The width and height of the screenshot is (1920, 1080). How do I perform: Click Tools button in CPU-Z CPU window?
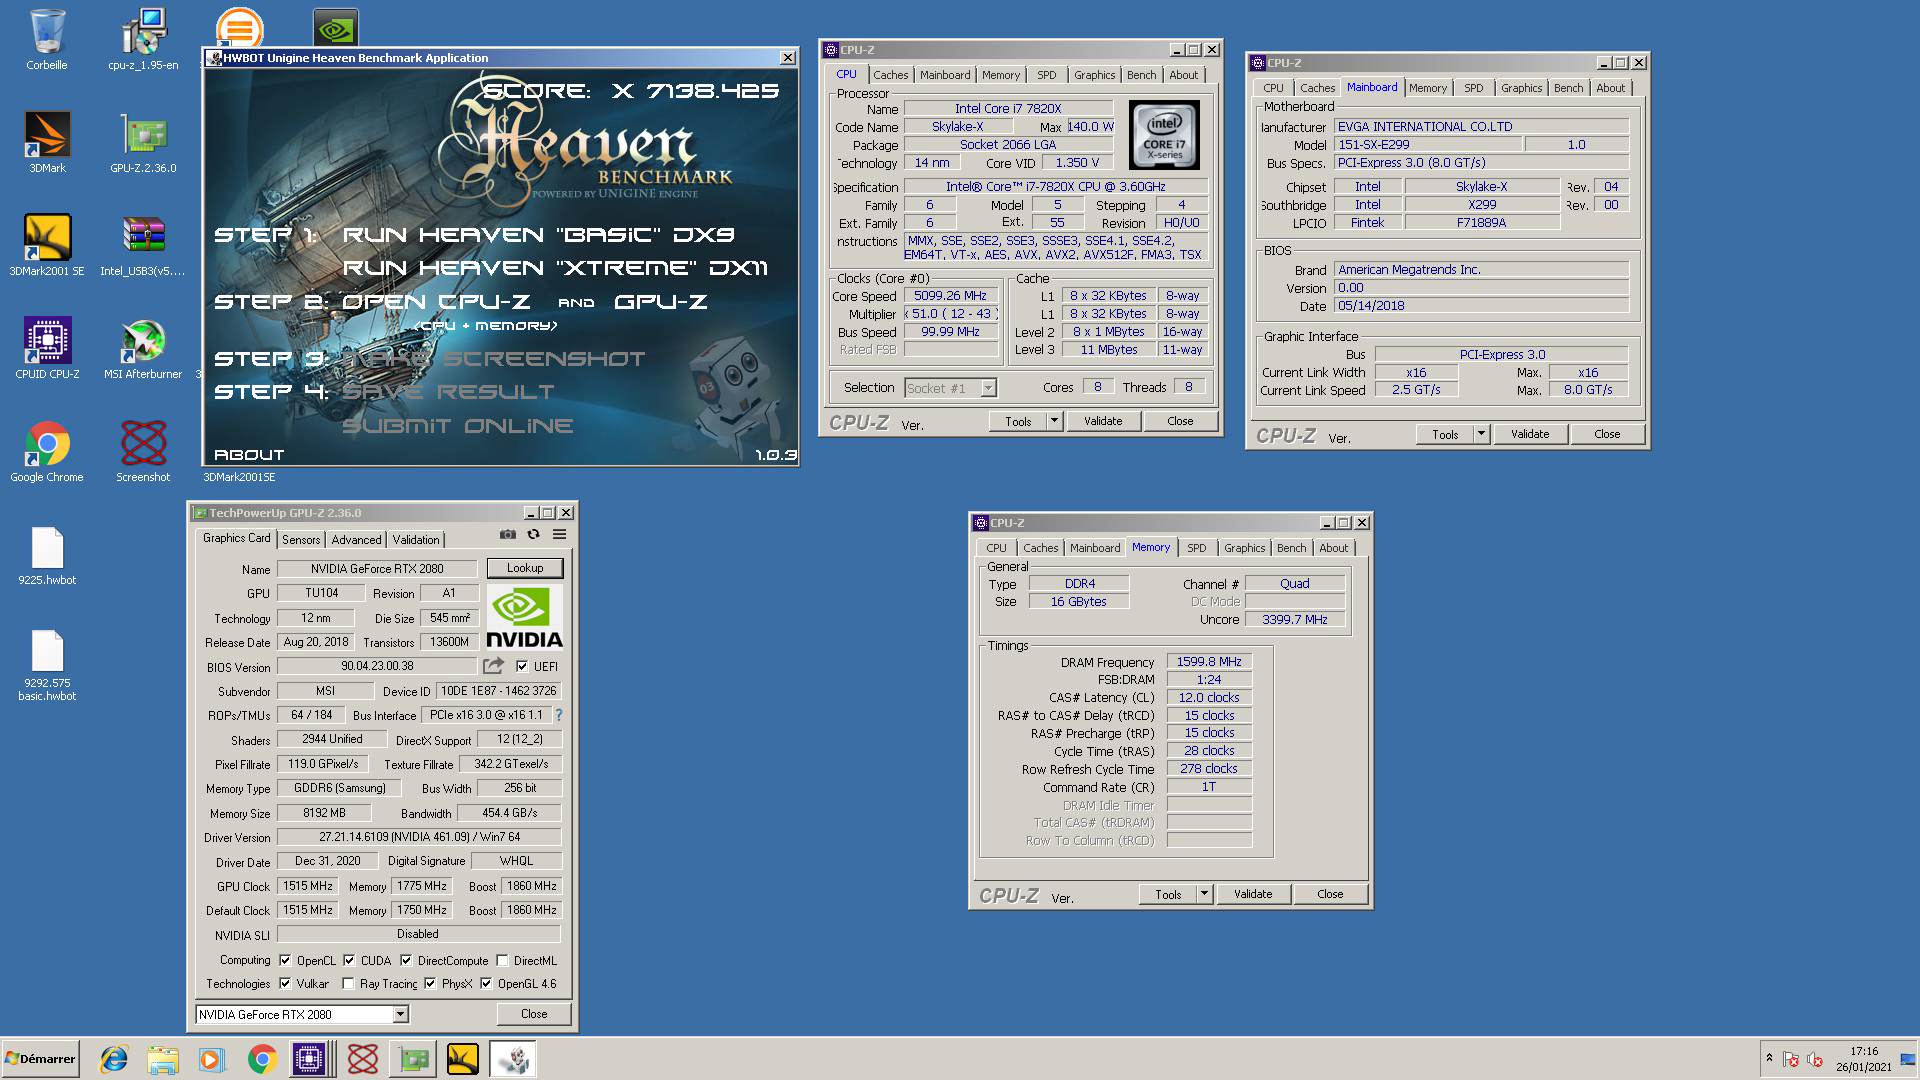(1018, 421)
